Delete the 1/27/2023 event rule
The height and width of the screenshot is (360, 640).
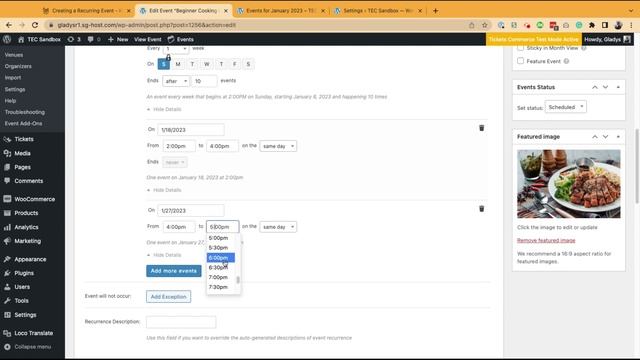482,209
